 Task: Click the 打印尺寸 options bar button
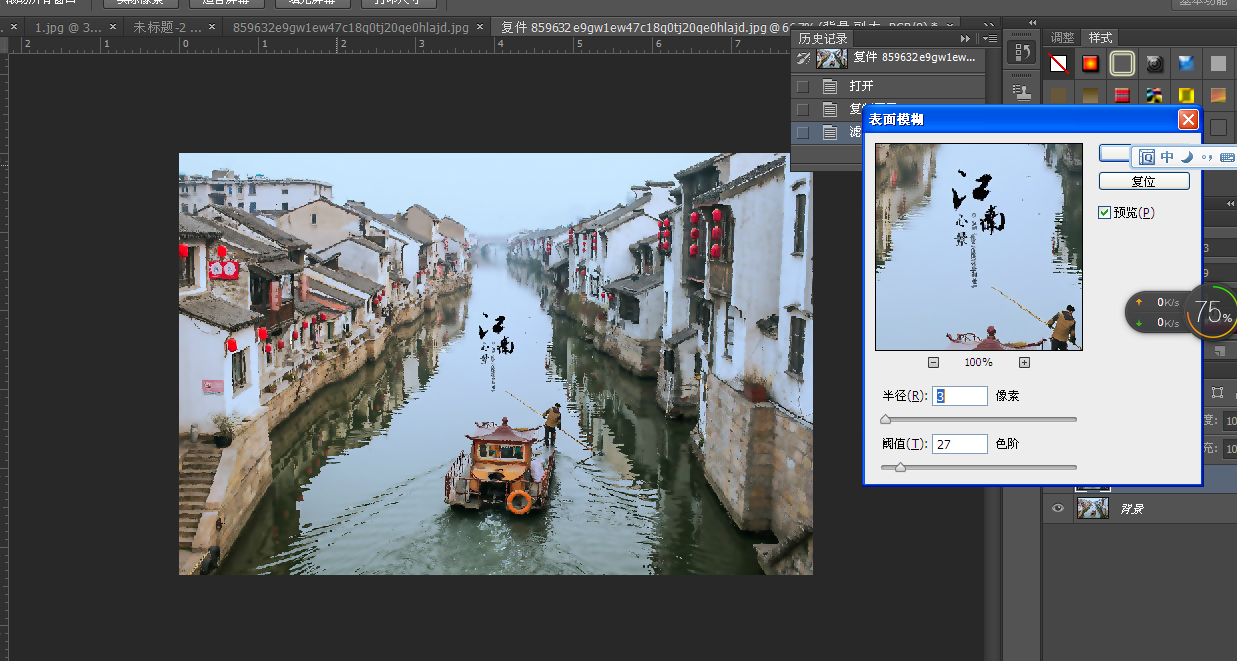[400, 3]
